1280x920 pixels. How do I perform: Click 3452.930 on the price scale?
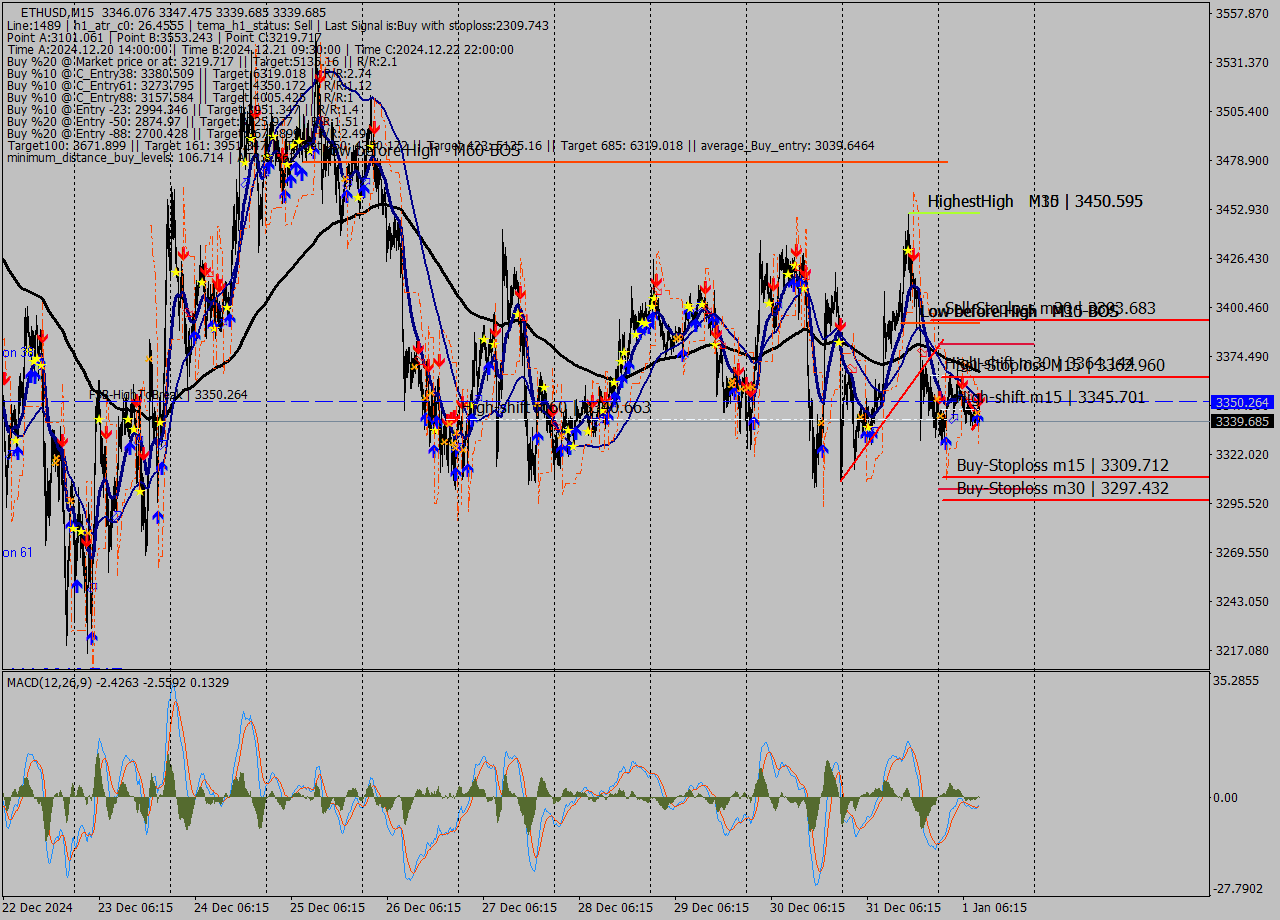point(1243,210)
